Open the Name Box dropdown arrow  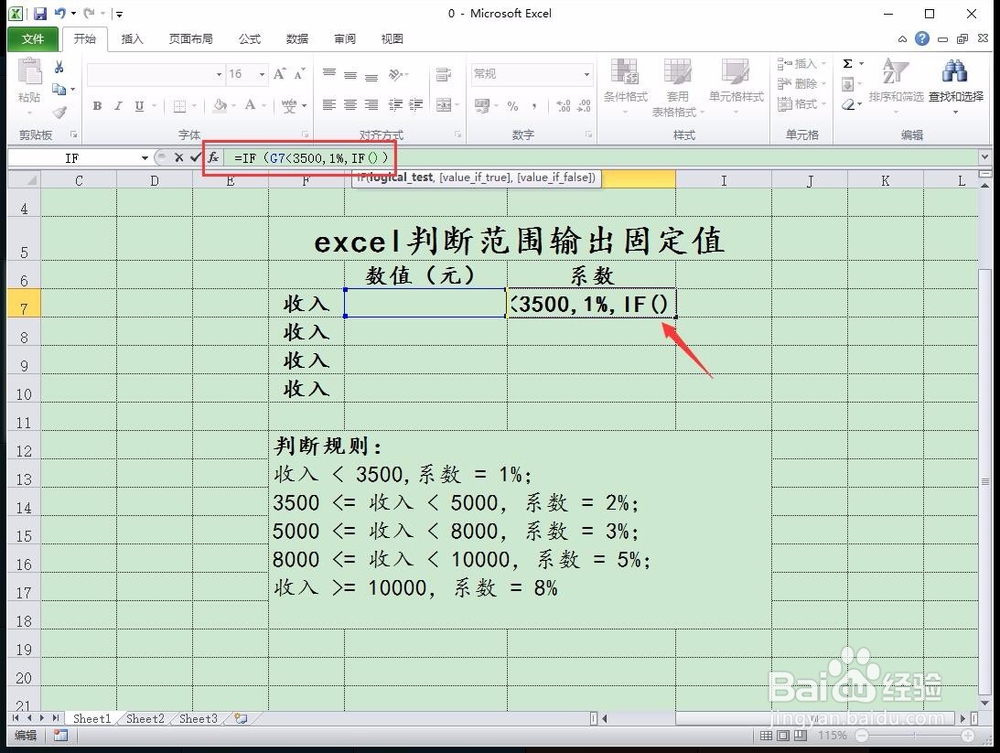coord(145,157)
